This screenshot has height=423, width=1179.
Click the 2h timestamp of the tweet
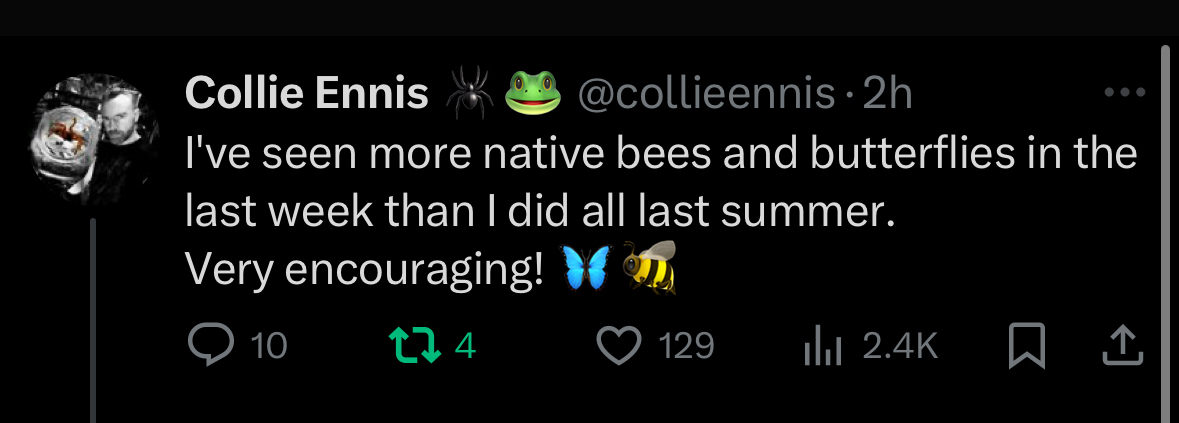pyautogui.click(x=888, y=94)
